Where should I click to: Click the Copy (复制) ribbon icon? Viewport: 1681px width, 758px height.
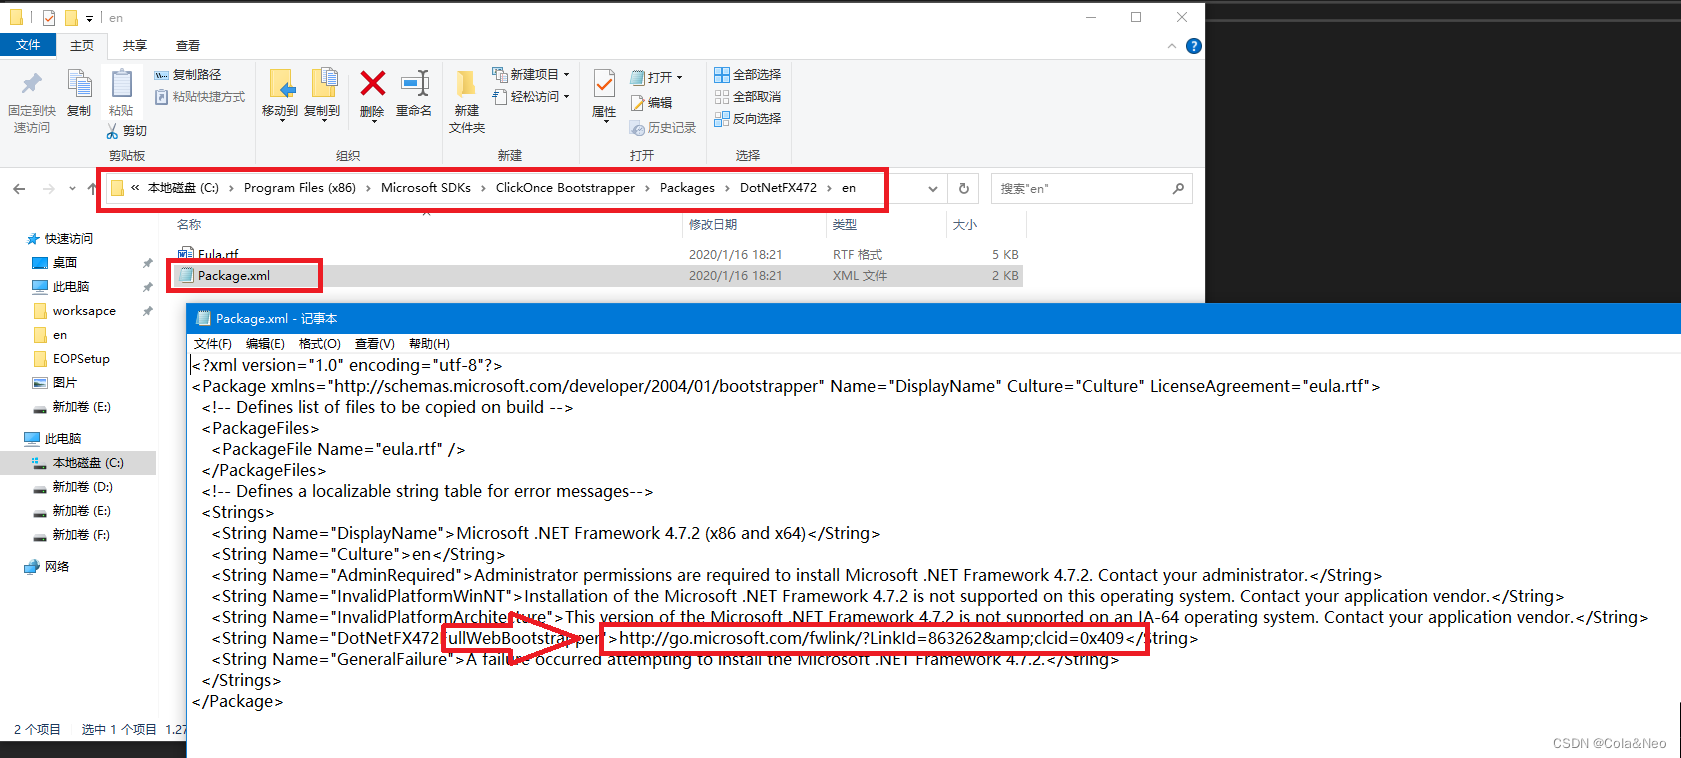[x=79, y=84]
